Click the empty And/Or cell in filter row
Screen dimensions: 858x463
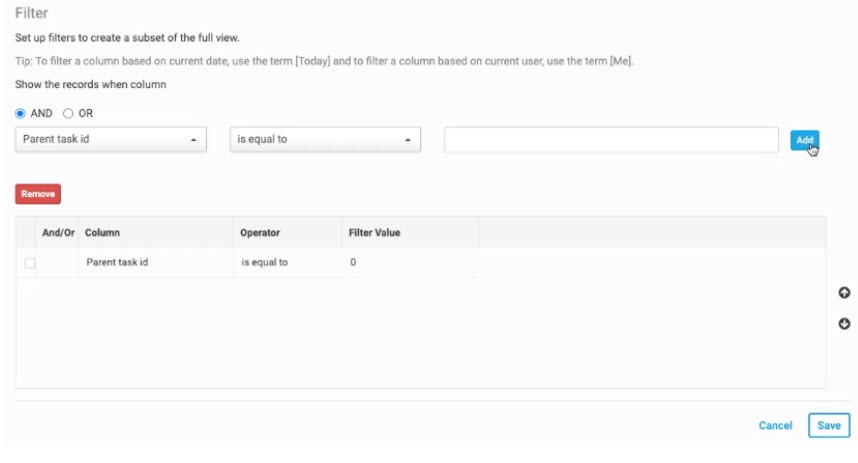[58, 263]
